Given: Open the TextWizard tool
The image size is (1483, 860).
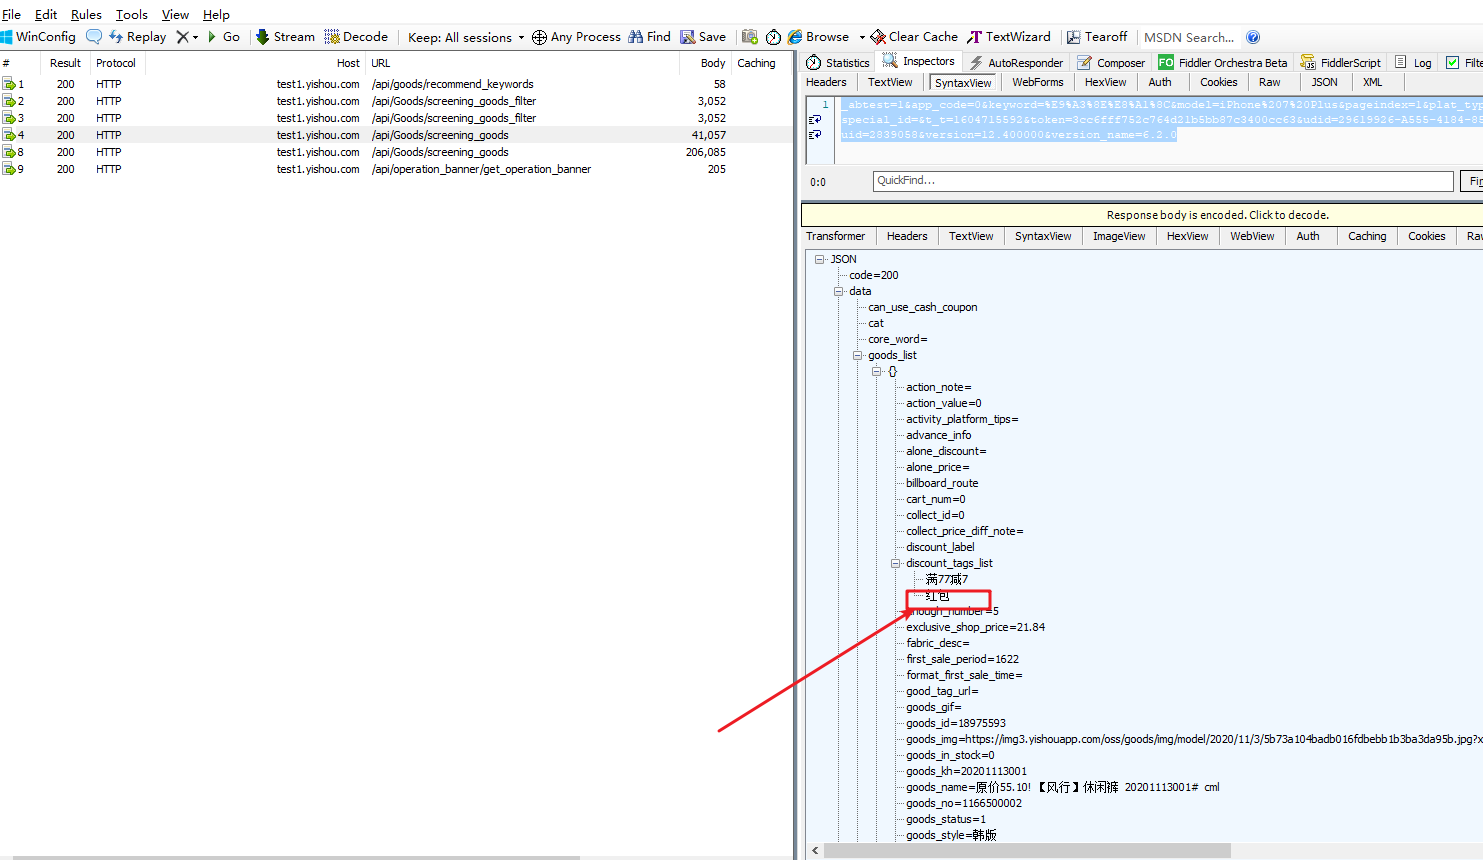Looking at the screenshot, I should point(1008,37).
